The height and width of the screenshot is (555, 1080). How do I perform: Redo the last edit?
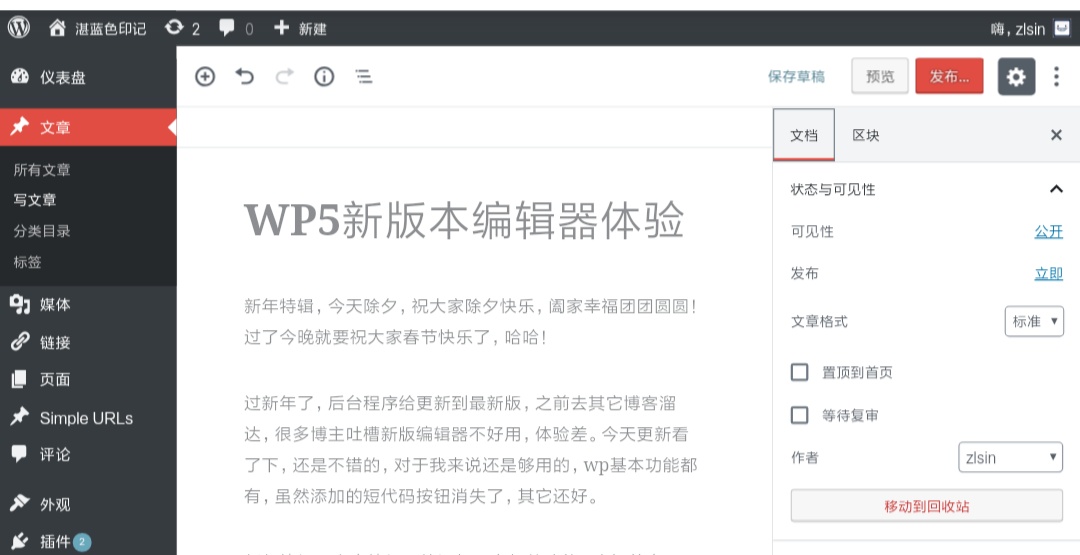click(x=284, y=76)
